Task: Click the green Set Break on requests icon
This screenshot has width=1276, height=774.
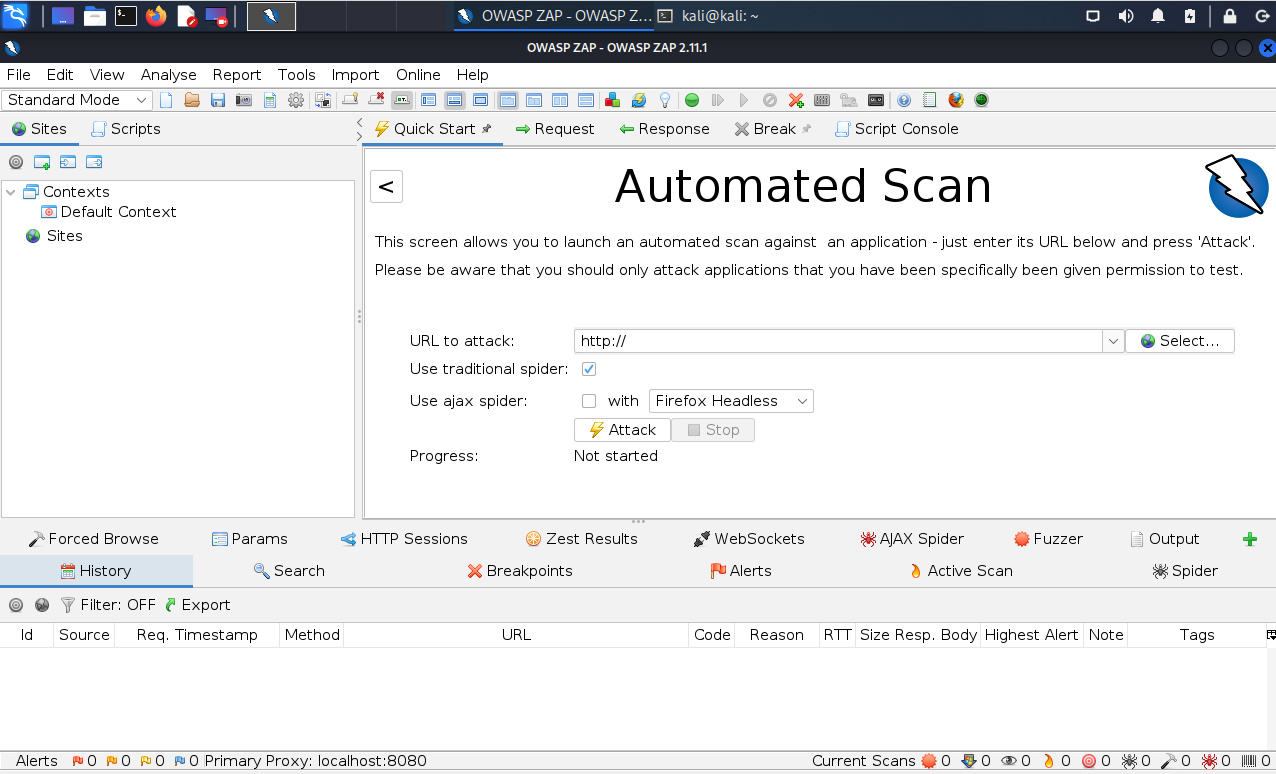Action: tap(691, 100)
